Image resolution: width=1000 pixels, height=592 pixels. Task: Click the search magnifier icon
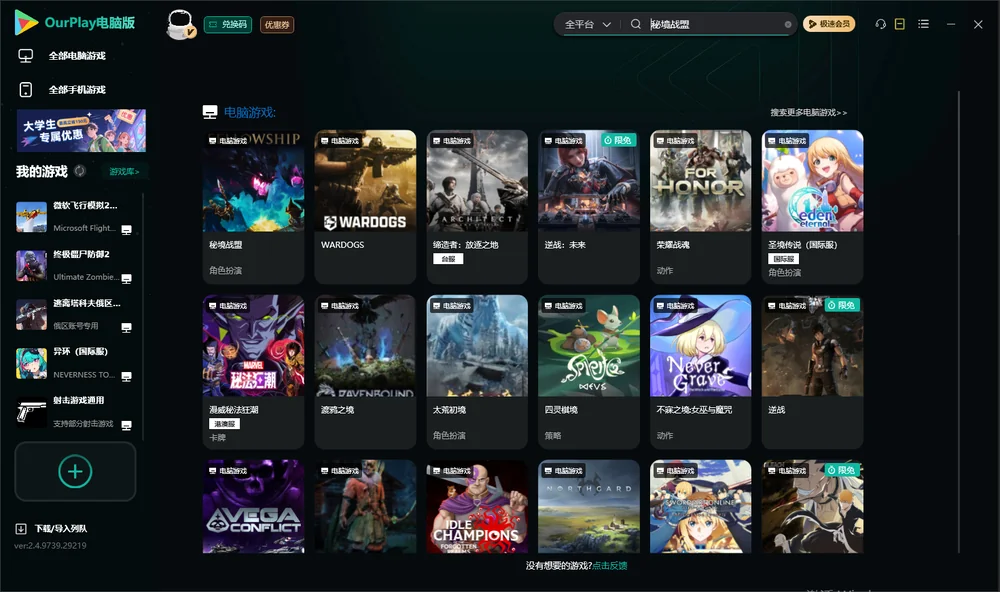636,24
